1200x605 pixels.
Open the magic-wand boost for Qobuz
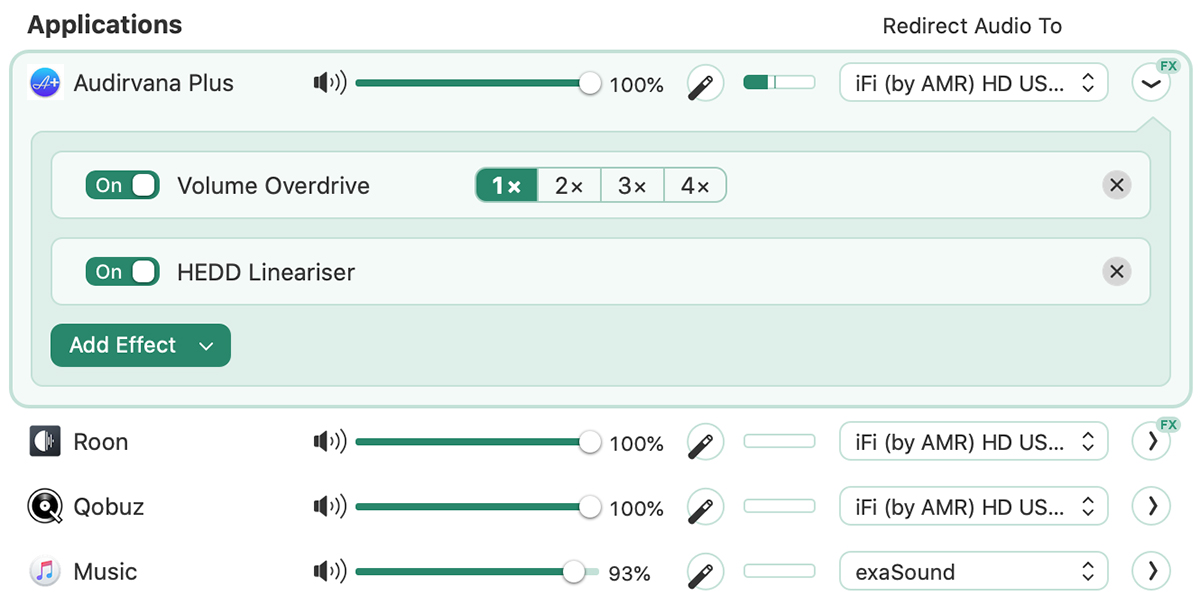[705, 507]
